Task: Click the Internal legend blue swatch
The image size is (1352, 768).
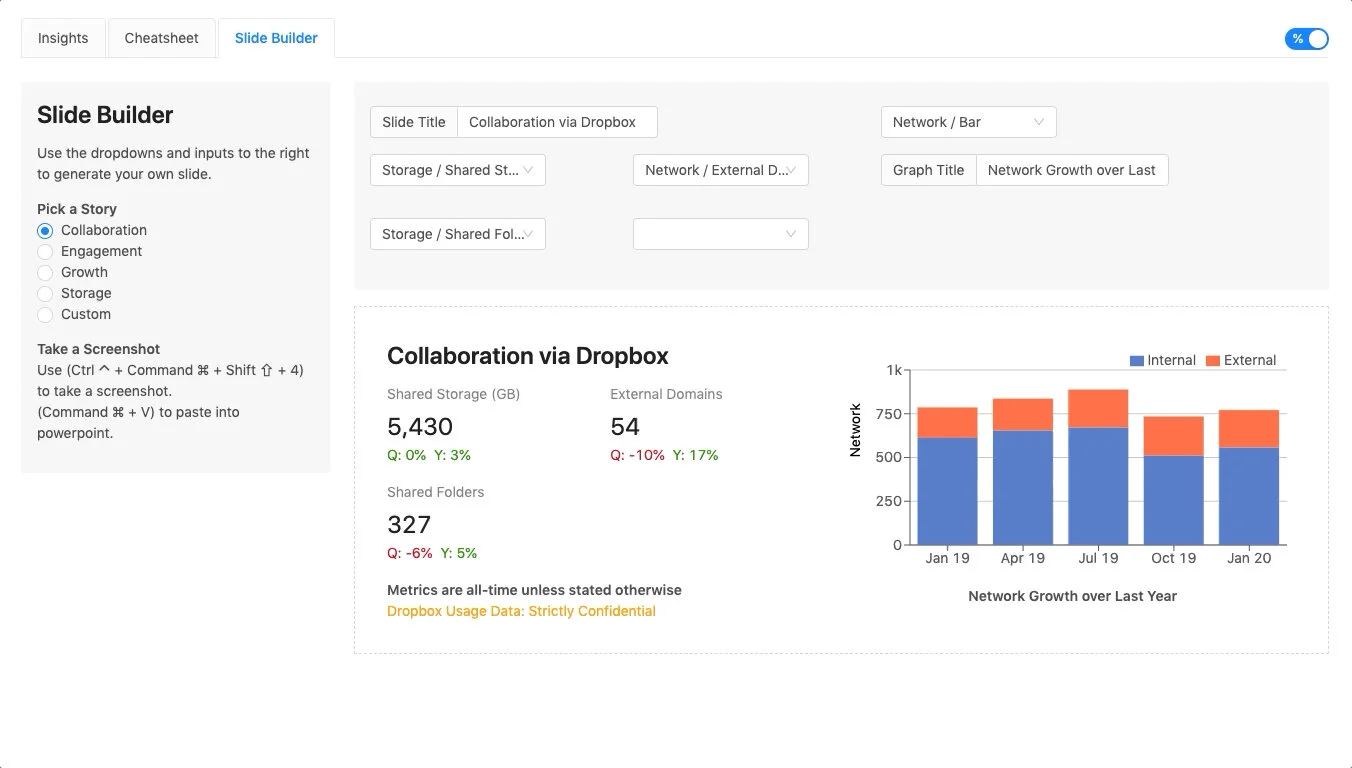Action: point(1136,361)
